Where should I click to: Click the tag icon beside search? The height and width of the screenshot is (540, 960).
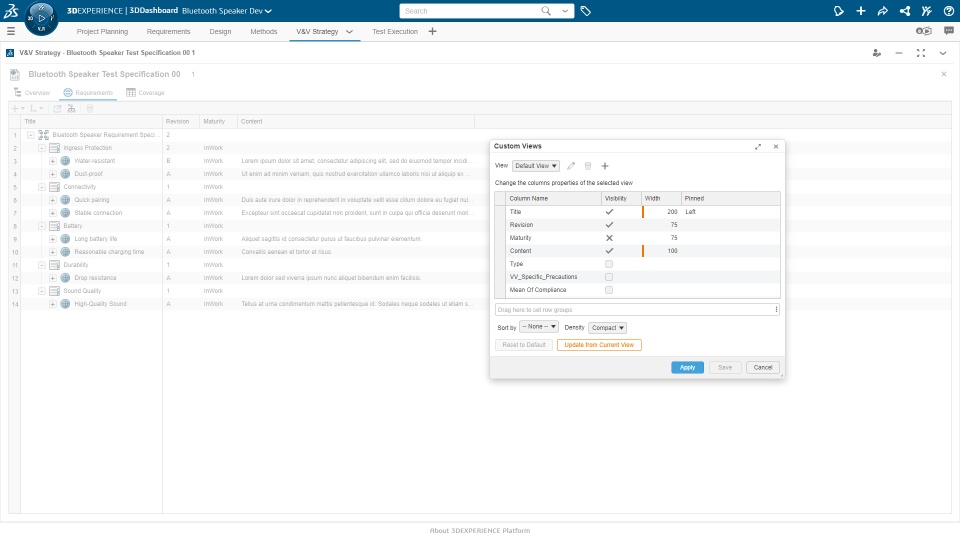click(x=585, y=11)
